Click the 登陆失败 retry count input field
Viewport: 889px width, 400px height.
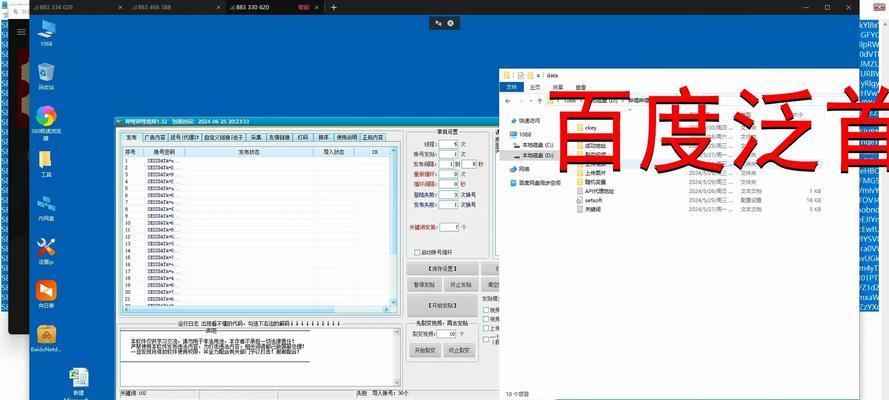pos(448,194)
